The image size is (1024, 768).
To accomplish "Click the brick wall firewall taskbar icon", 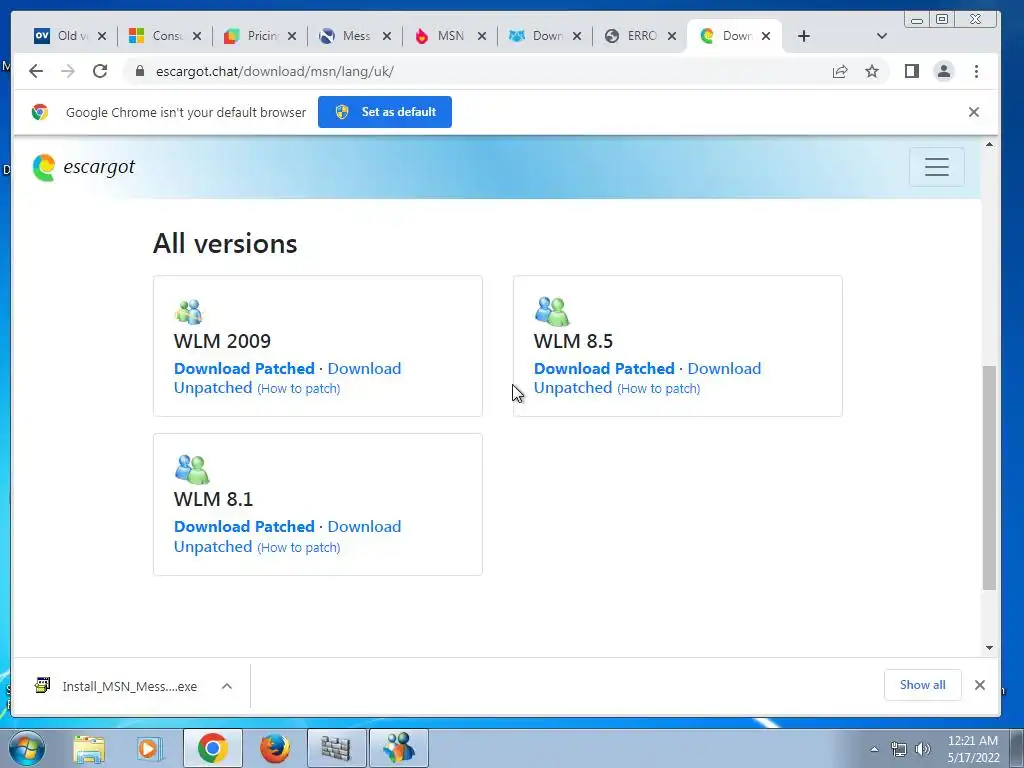I will pyautogui.click(x=336, y=748).
